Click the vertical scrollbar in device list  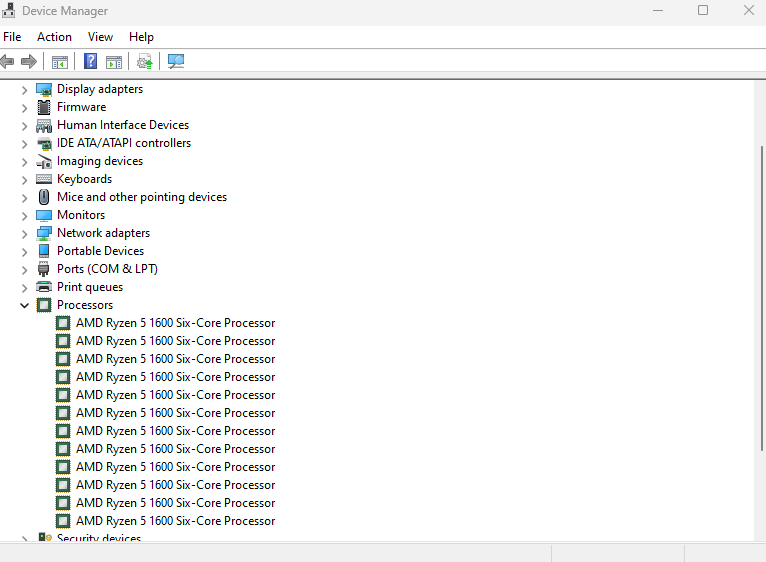[x=760, y=300]
